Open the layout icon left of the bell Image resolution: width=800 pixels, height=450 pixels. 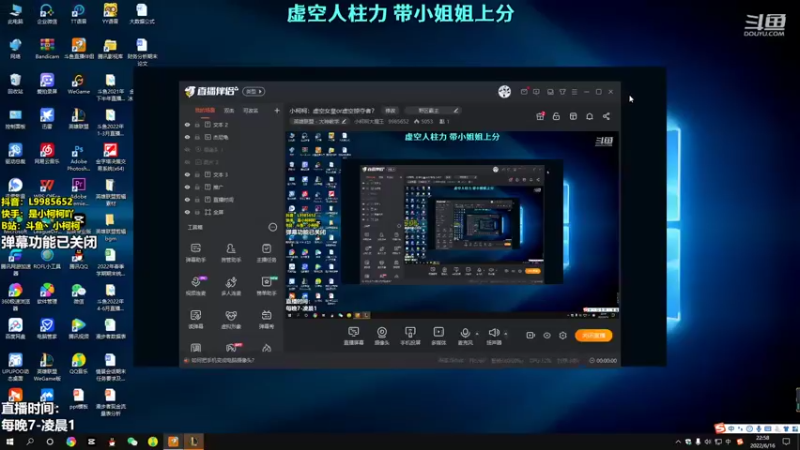point(573,116)
